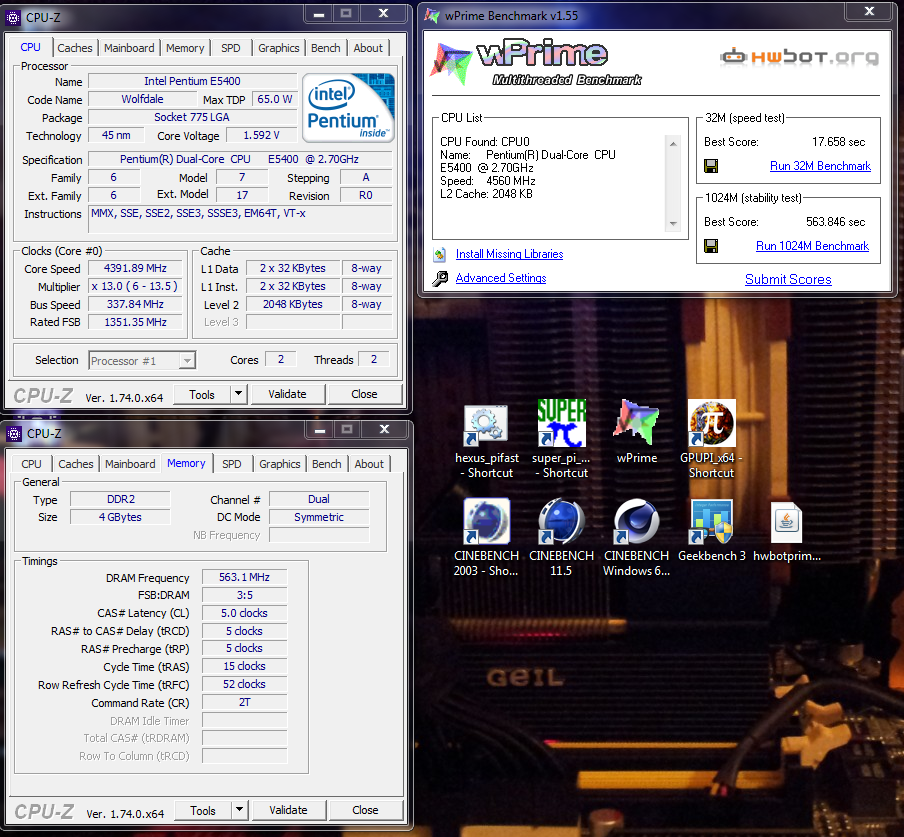Viewport: 904px width, 837px height.
Task: Click the Run 32M Benchmark link
Action: point(820,166)
